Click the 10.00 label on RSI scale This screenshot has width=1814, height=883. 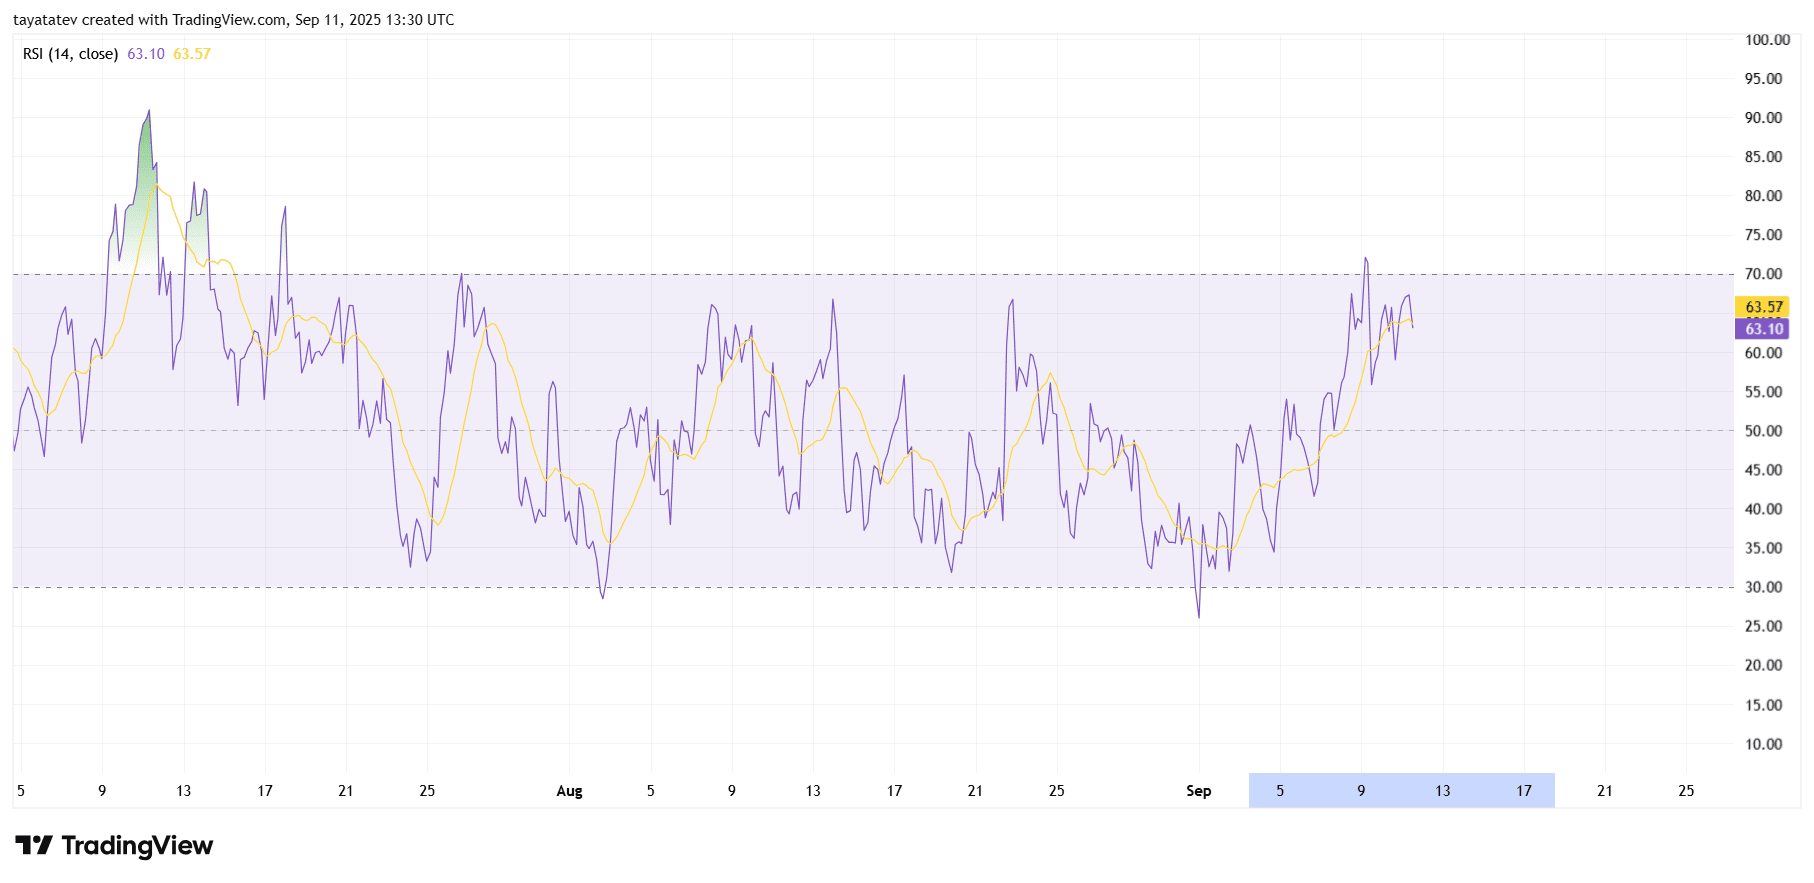coord(1763,744)
